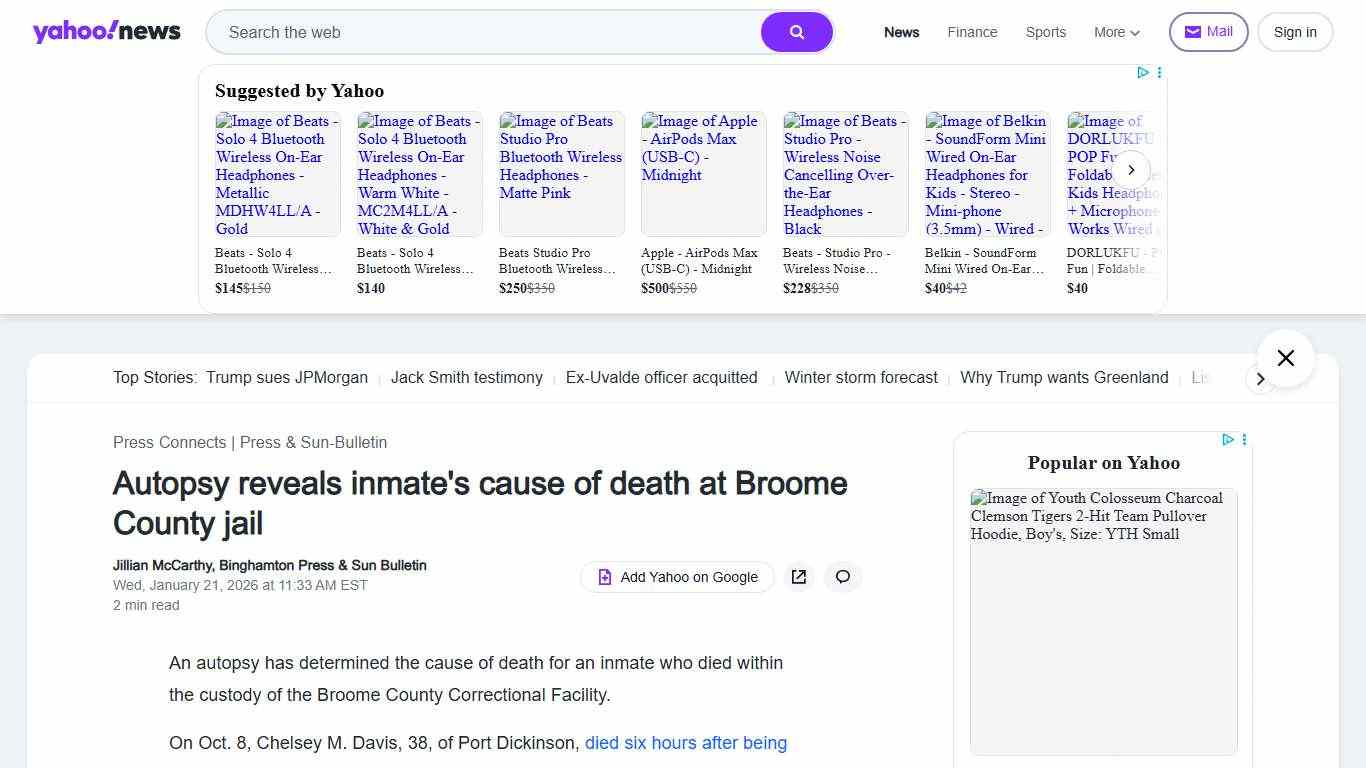
Task: Select the Yahoo News logo
Action: pos(106,31)
